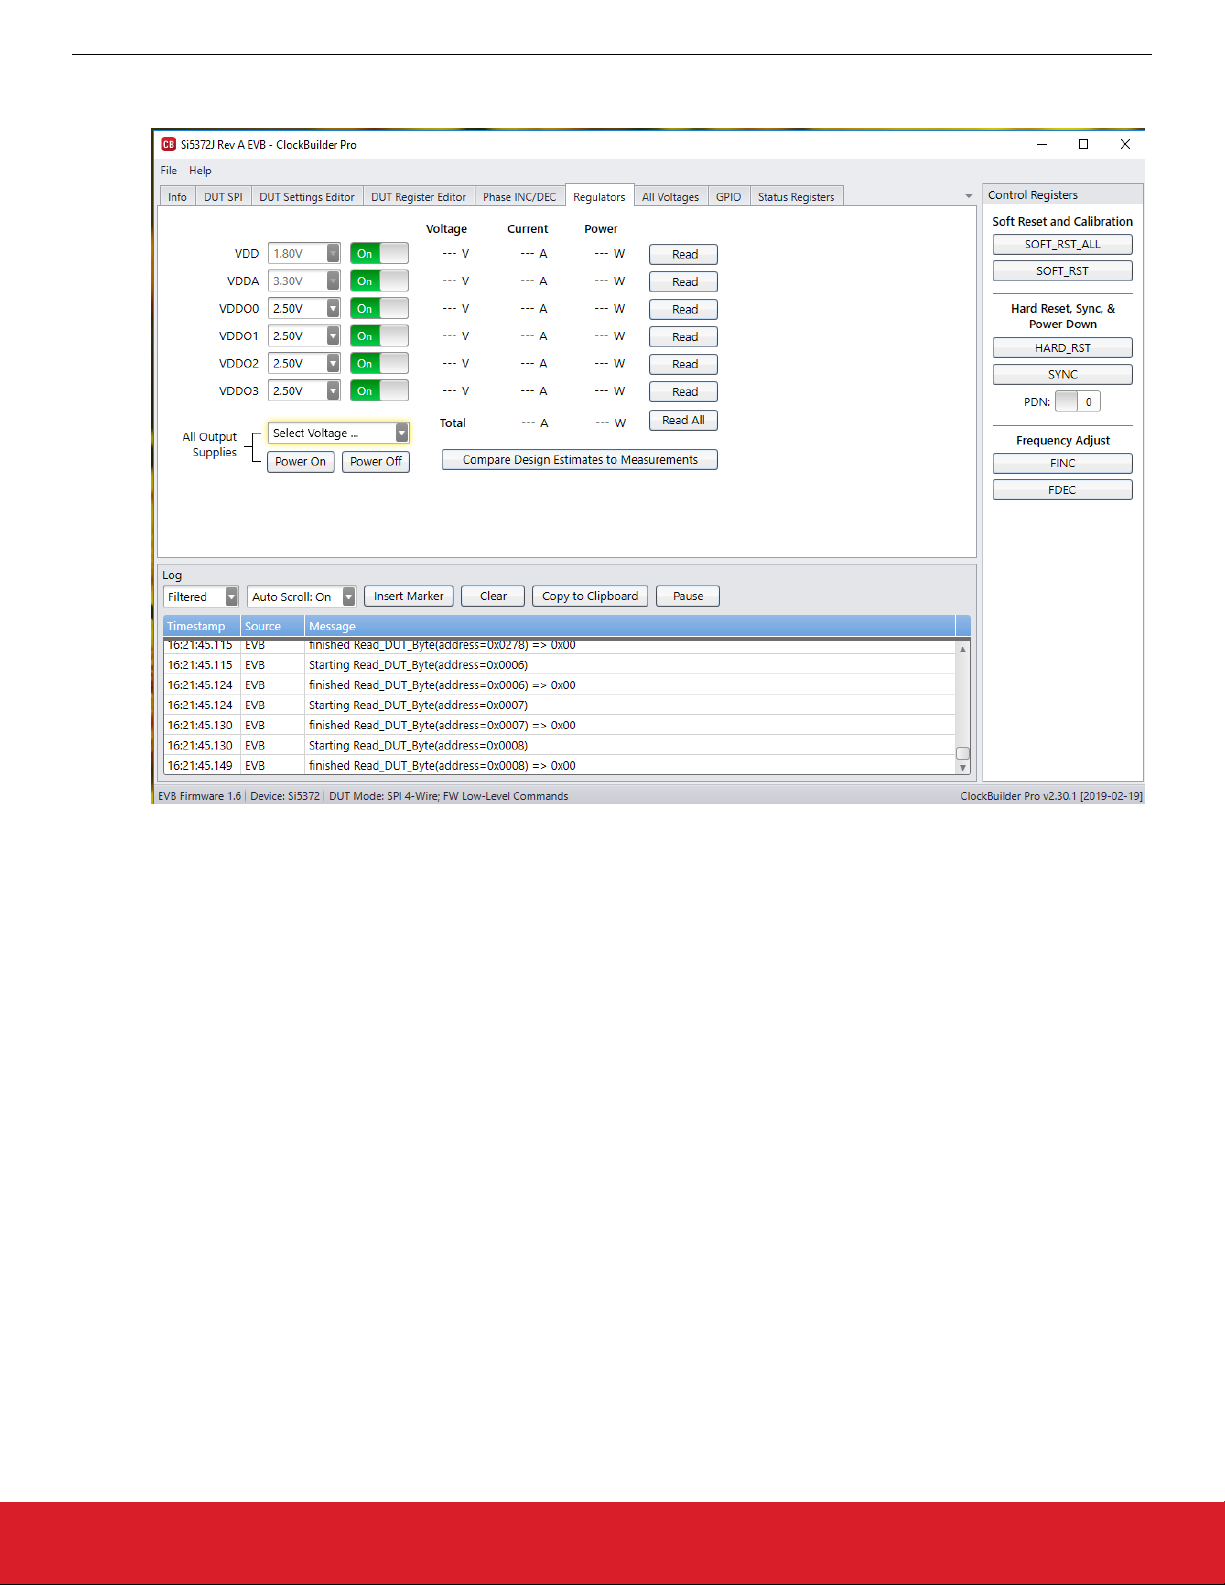
Task: Open the Auto Scroll: On dropdown
Action: click(x=301, y=597)
